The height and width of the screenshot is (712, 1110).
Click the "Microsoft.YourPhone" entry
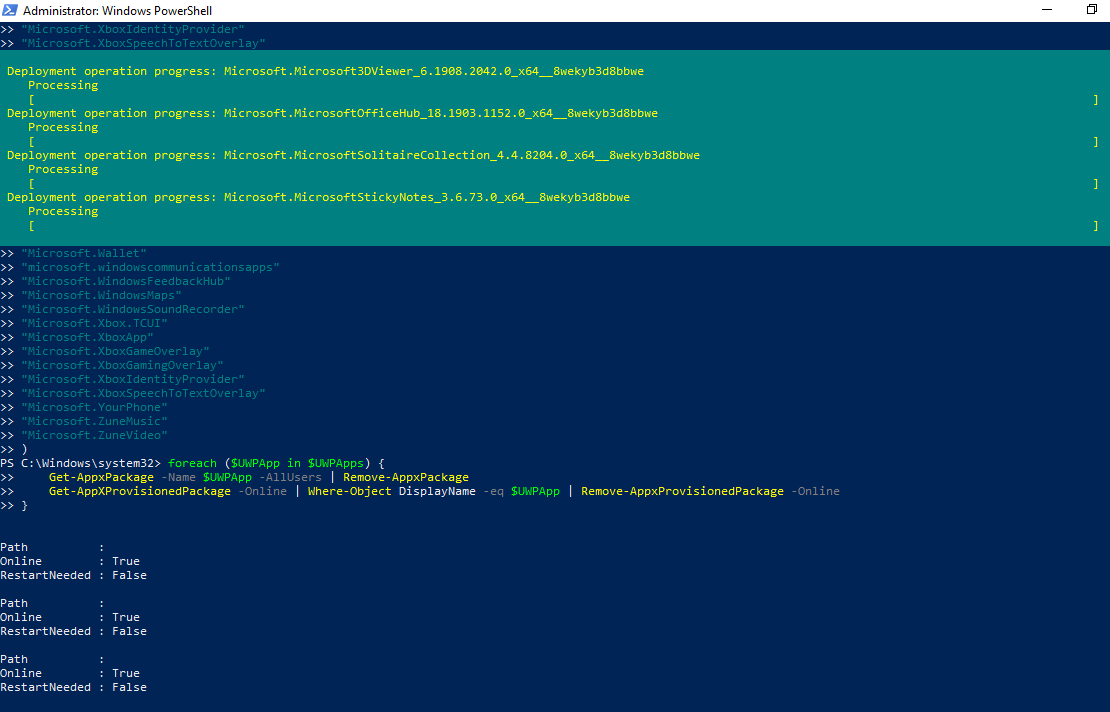tap(94, 408)
